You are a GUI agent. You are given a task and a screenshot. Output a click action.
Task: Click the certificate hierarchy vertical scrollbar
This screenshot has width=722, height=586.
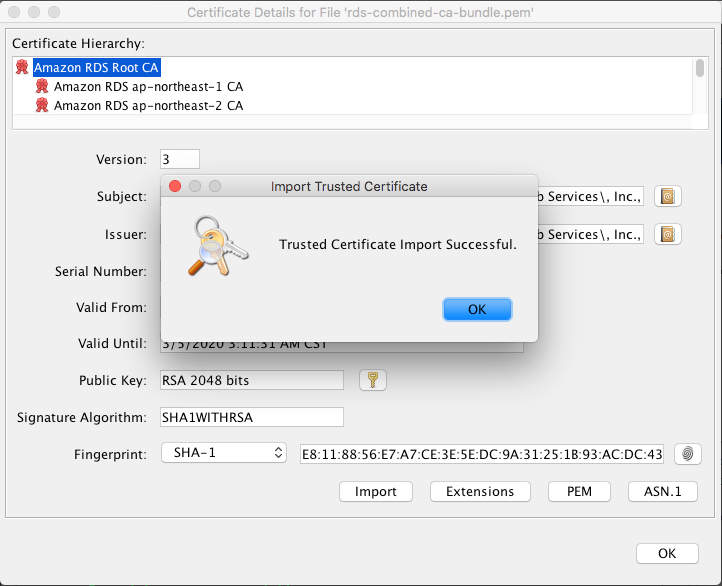tap(700, 68)
